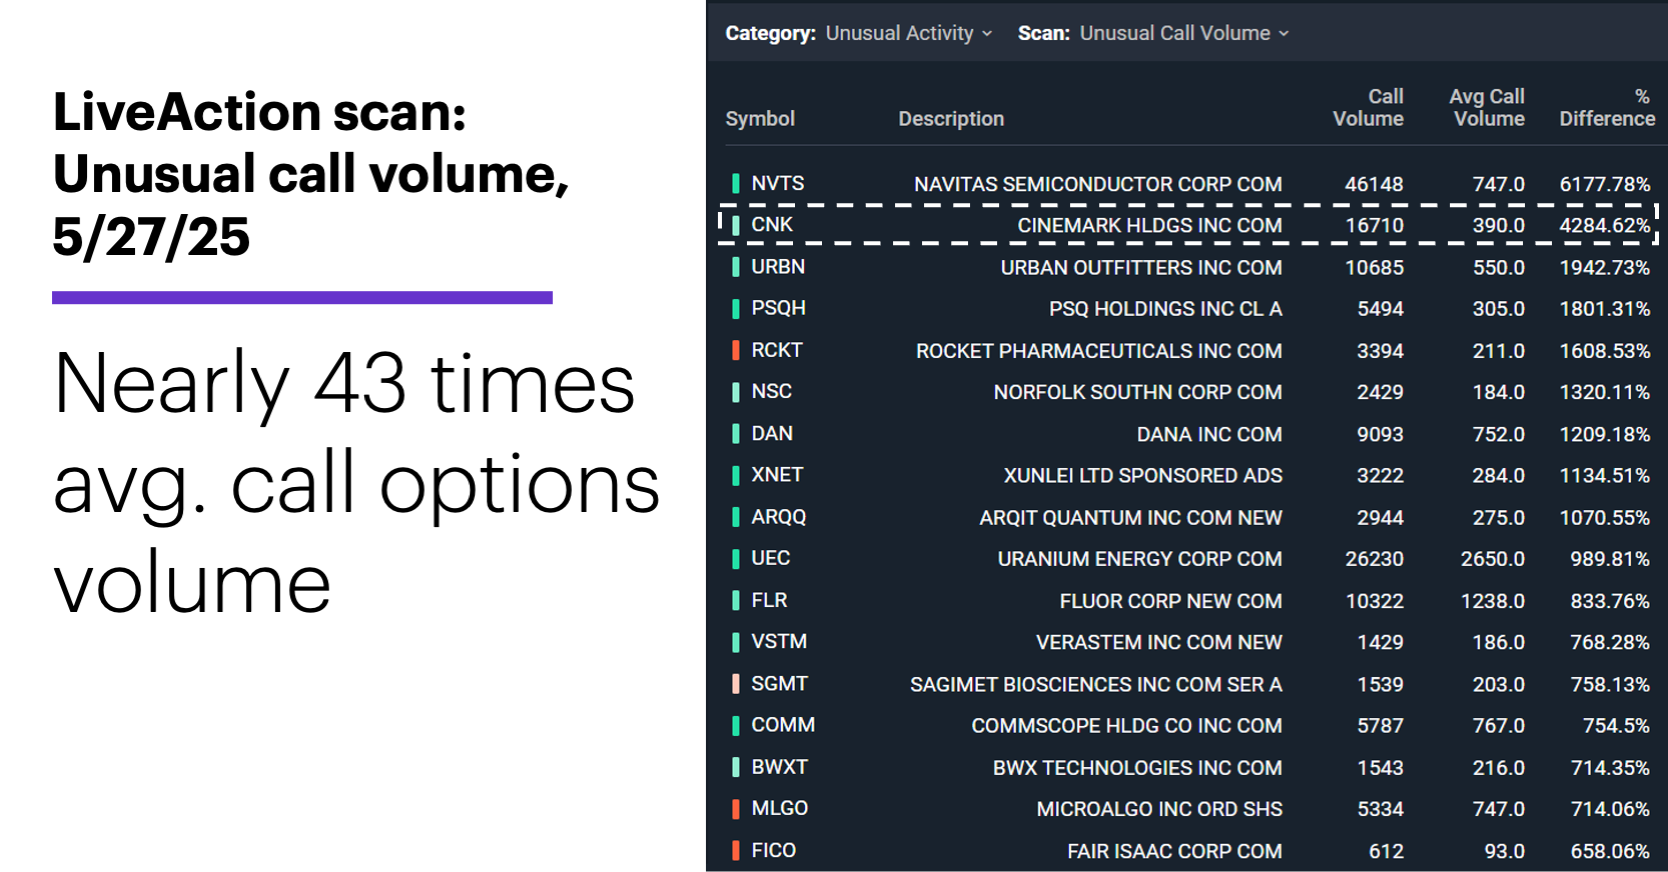
Task: Select the Description column header
Action: coord(950,118)
